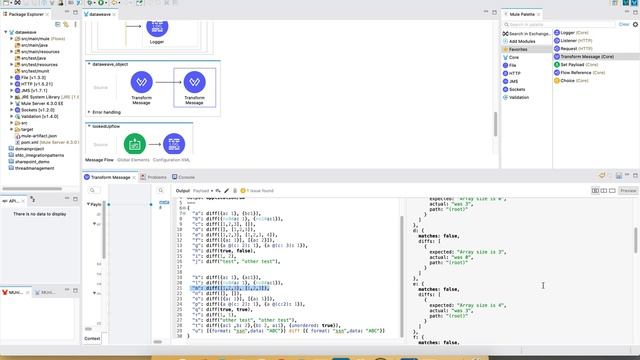Click the green File source node

[135, 144]
